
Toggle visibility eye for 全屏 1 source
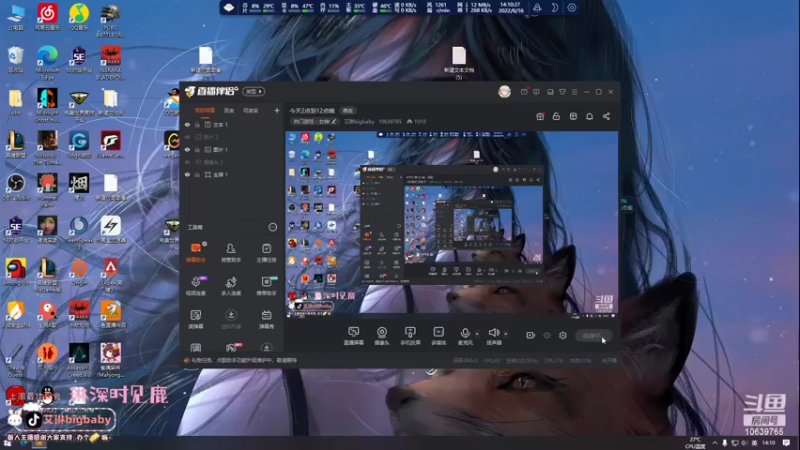point(187,174)
